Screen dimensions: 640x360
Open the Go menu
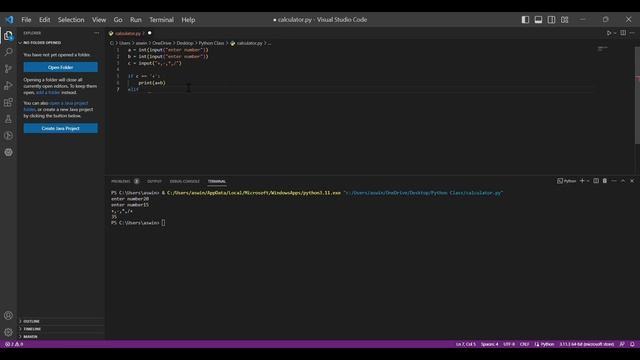(118, 20)
